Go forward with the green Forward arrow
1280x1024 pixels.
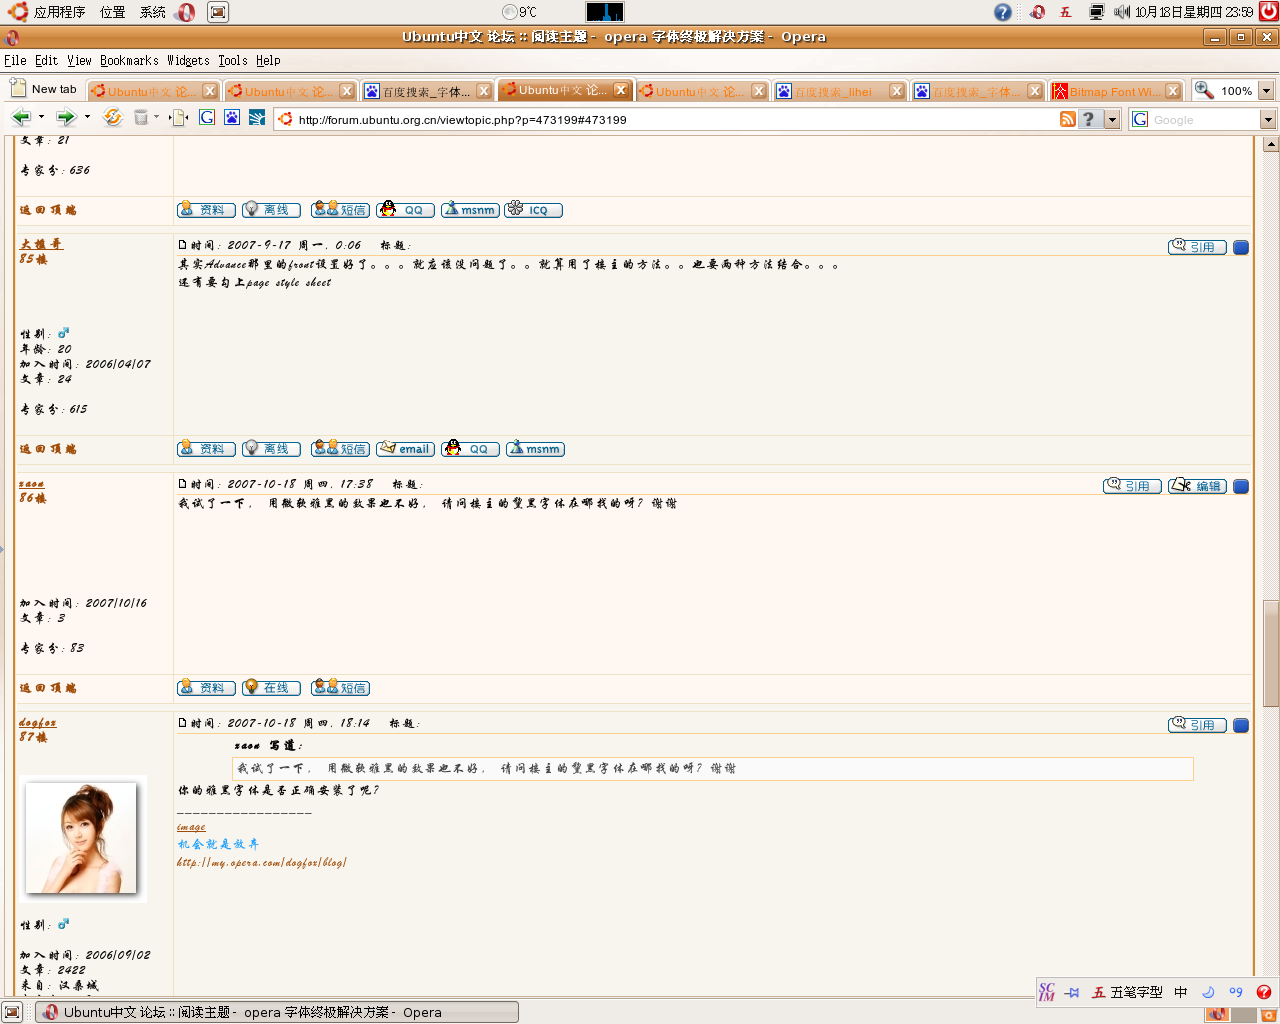pos(66,118)
